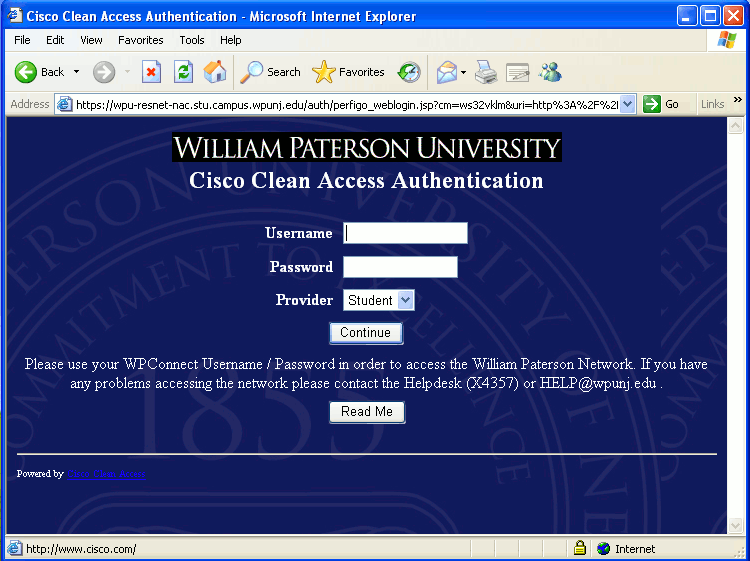
Task: Click the Mail envelope icon
Action: coord(447,73)
